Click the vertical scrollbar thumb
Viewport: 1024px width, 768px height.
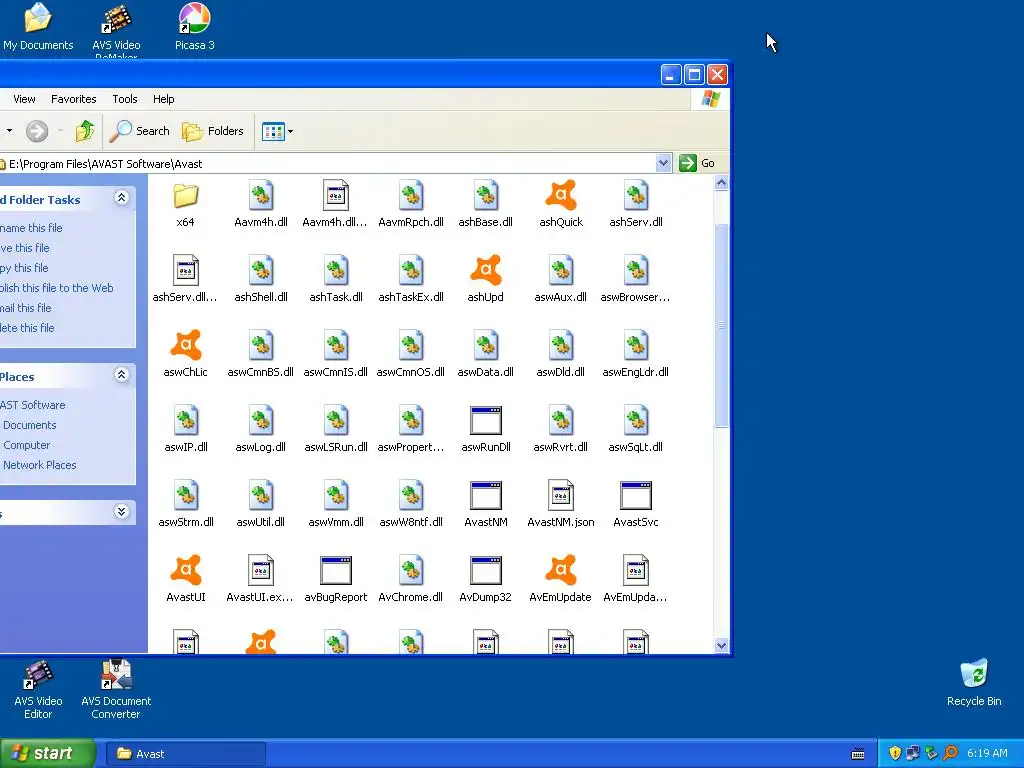pos(721,325)
